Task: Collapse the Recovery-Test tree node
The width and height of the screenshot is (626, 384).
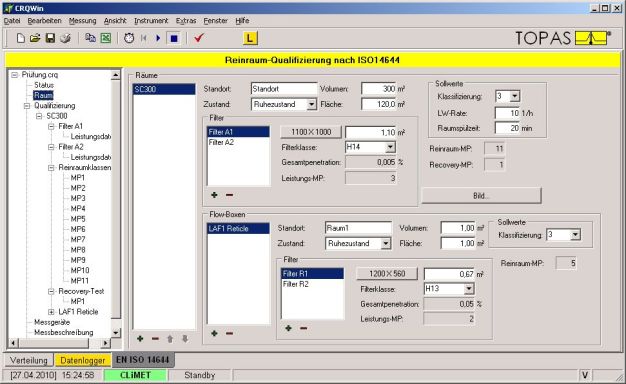Action: click(x=51, y=291)
